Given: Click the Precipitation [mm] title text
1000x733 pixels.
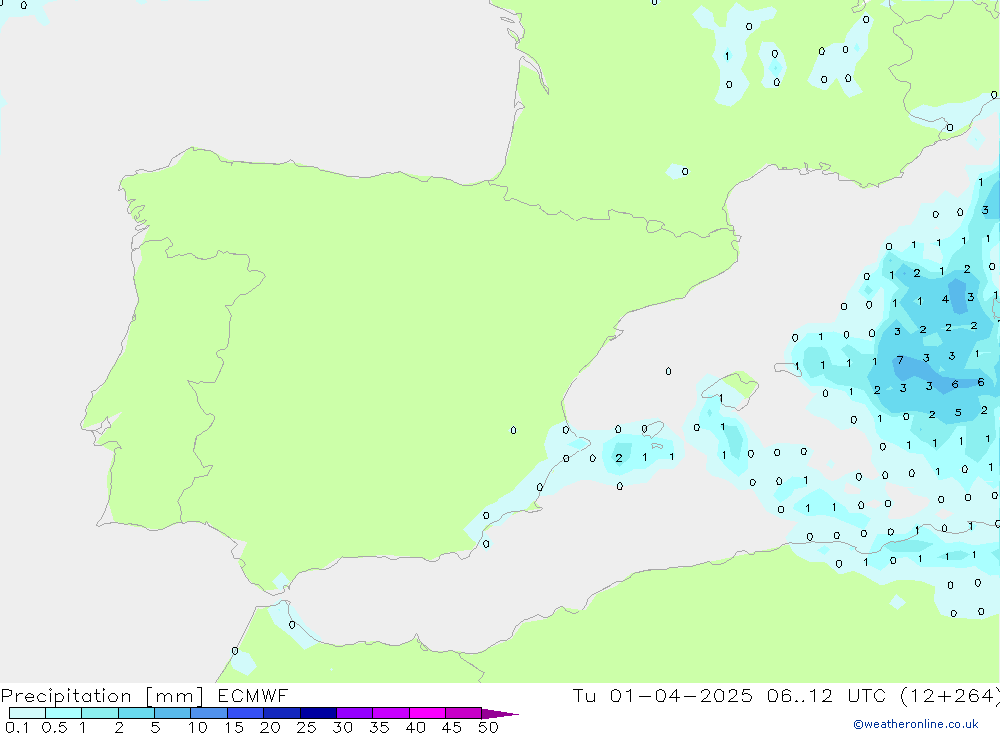Looking at the screenshot, I should 103,696.
